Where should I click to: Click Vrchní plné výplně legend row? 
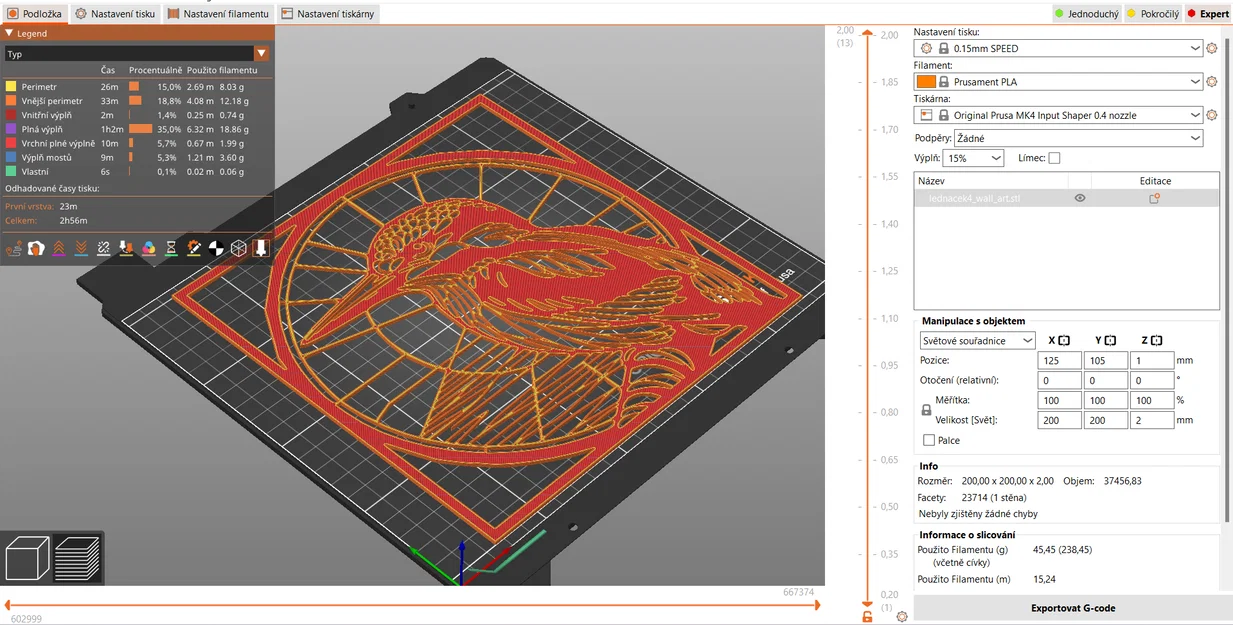(x=137, y=143)
